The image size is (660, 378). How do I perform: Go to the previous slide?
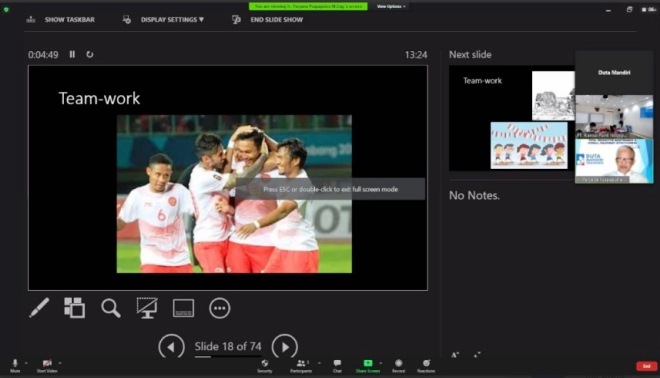[x=171, y=347]
